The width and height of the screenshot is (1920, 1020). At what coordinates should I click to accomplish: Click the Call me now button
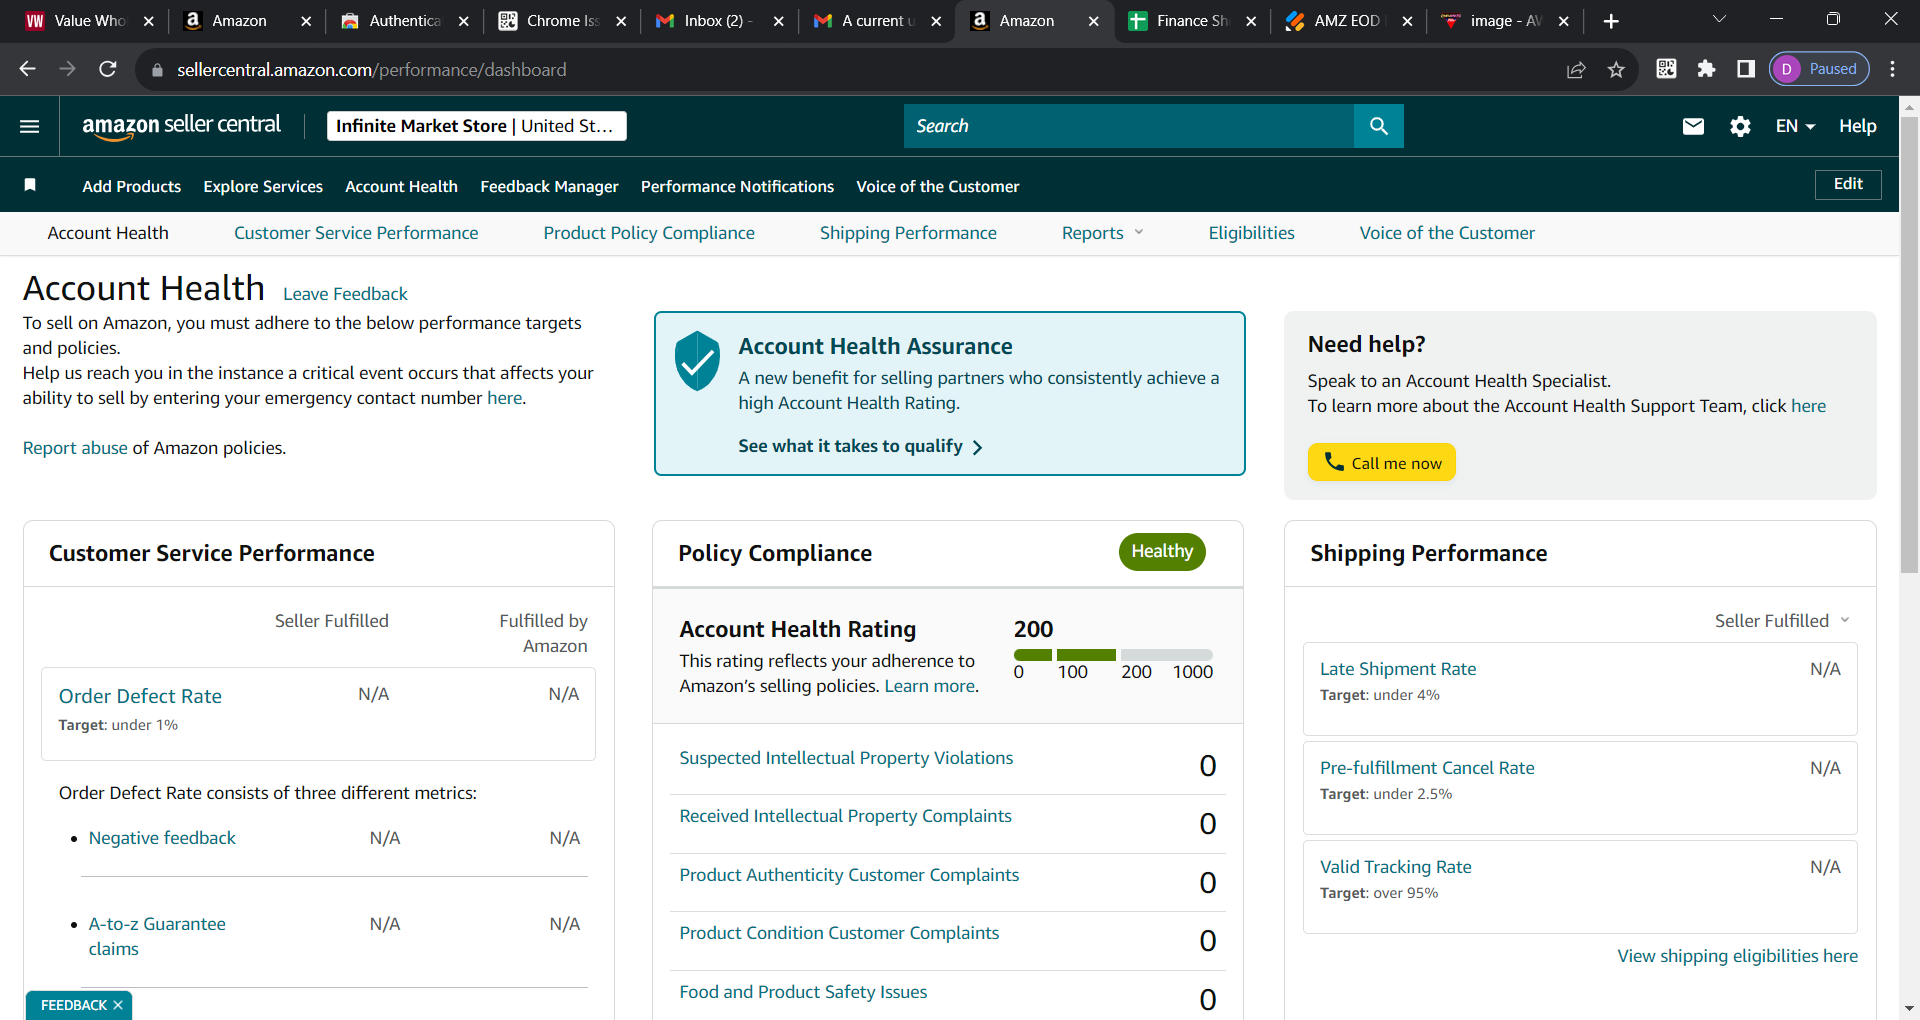pyautogui.click(x=1382, y=462)
